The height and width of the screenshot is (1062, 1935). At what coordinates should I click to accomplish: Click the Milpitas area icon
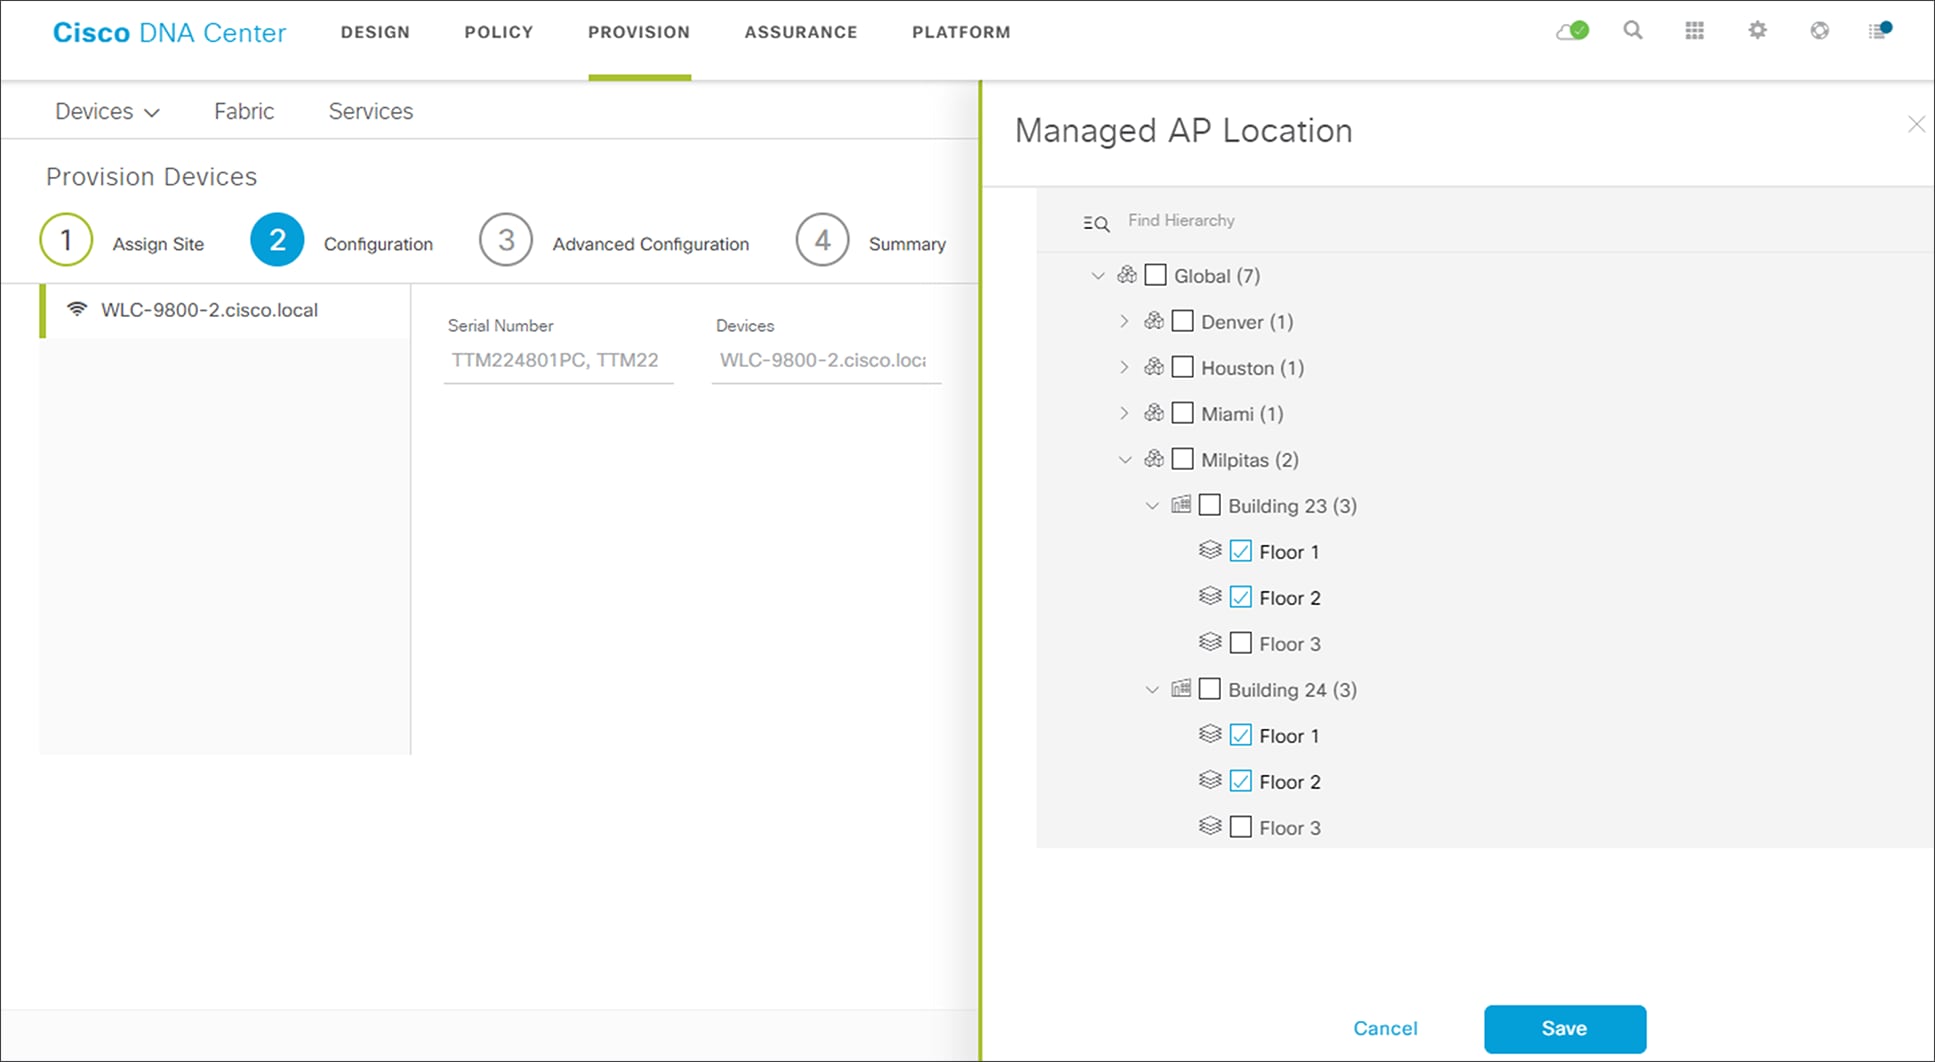coord(1154,459)
